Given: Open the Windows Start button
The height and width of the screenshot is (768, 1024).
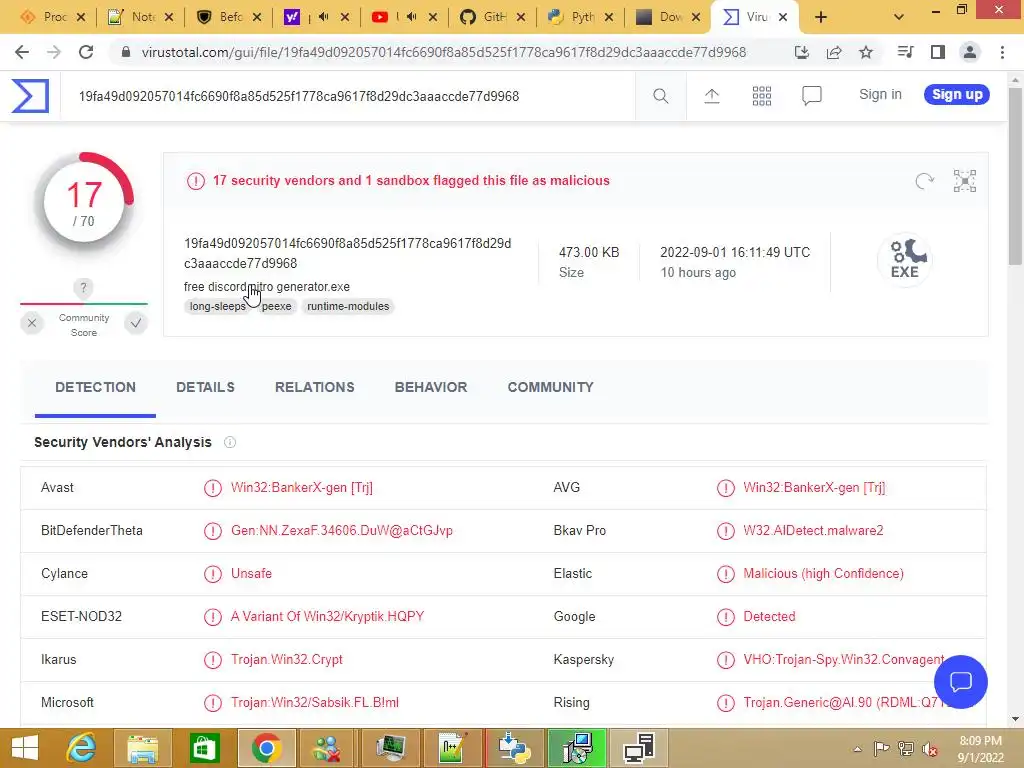Looking at the screenshot, I should [25, 748].
